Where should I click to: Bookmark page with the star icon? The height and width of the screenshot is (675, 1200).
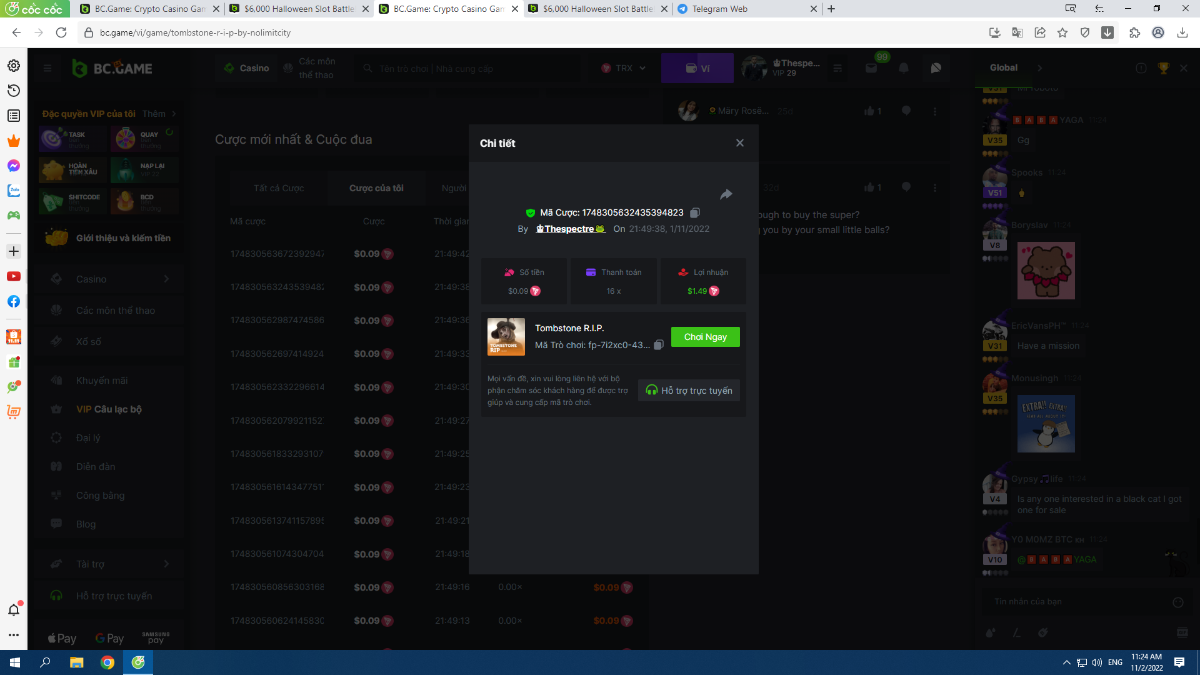tap(1062, 32)
